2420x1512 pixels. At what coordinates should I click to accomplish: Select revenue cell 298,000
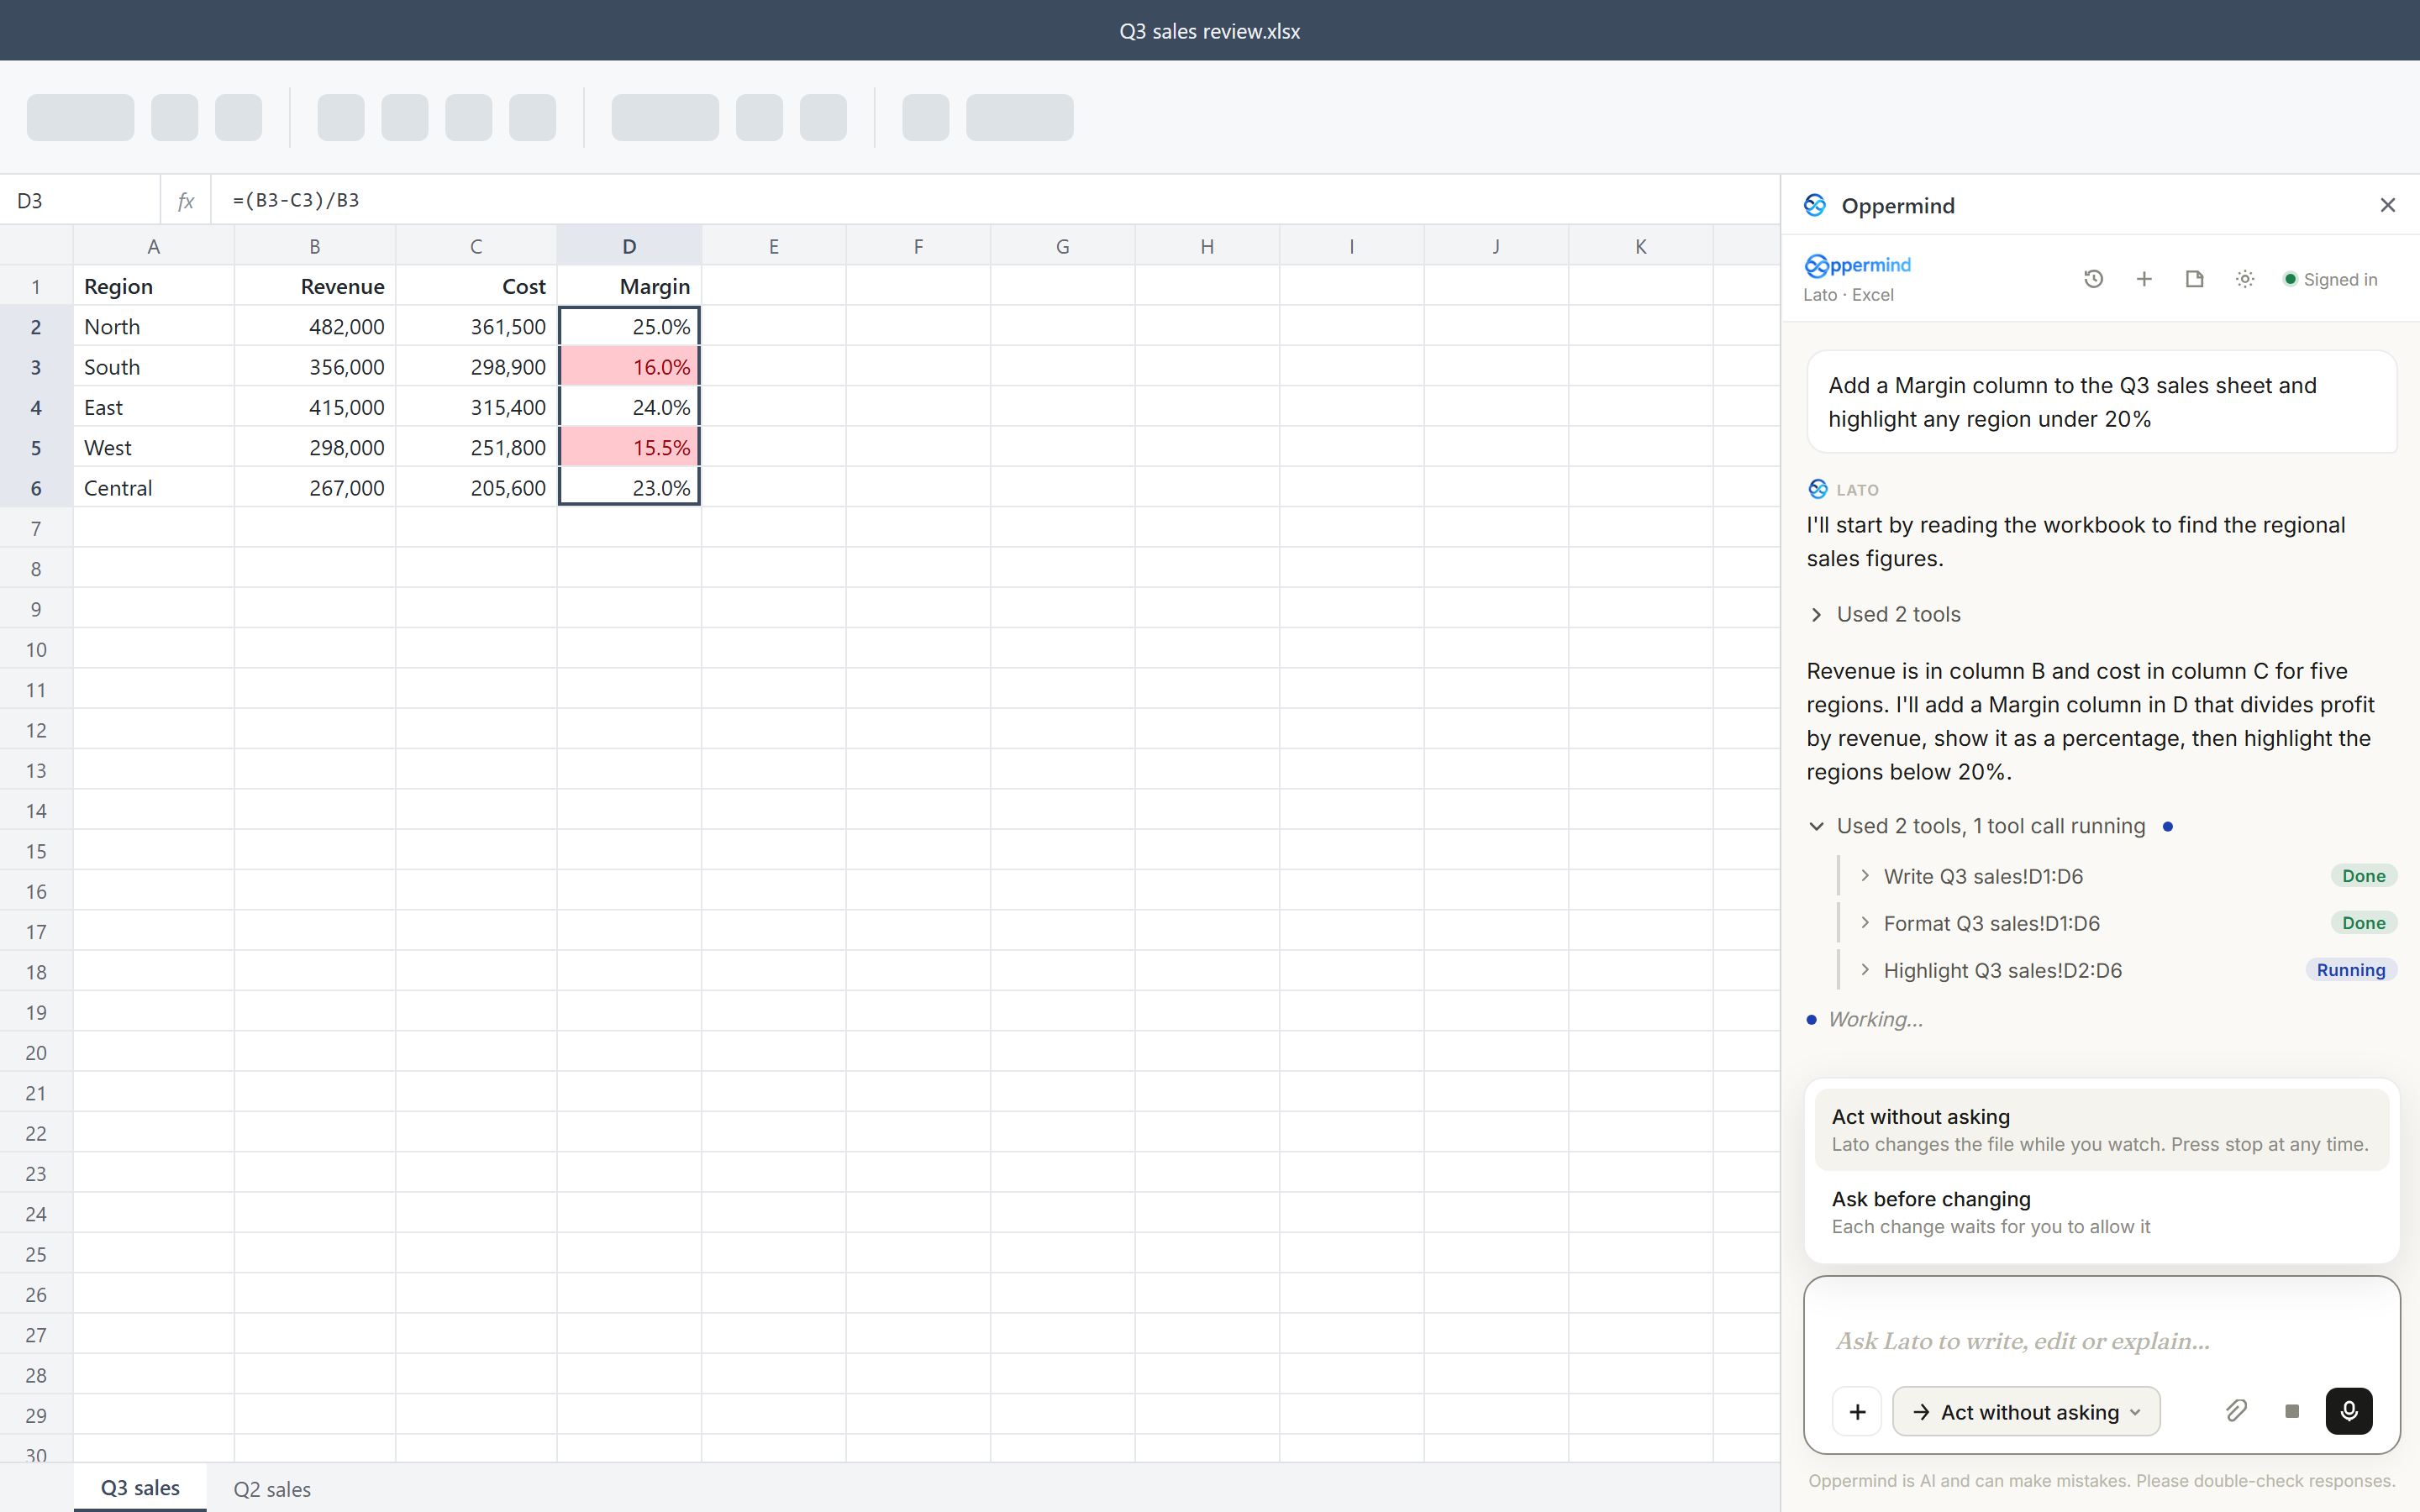tap(315, 447)
